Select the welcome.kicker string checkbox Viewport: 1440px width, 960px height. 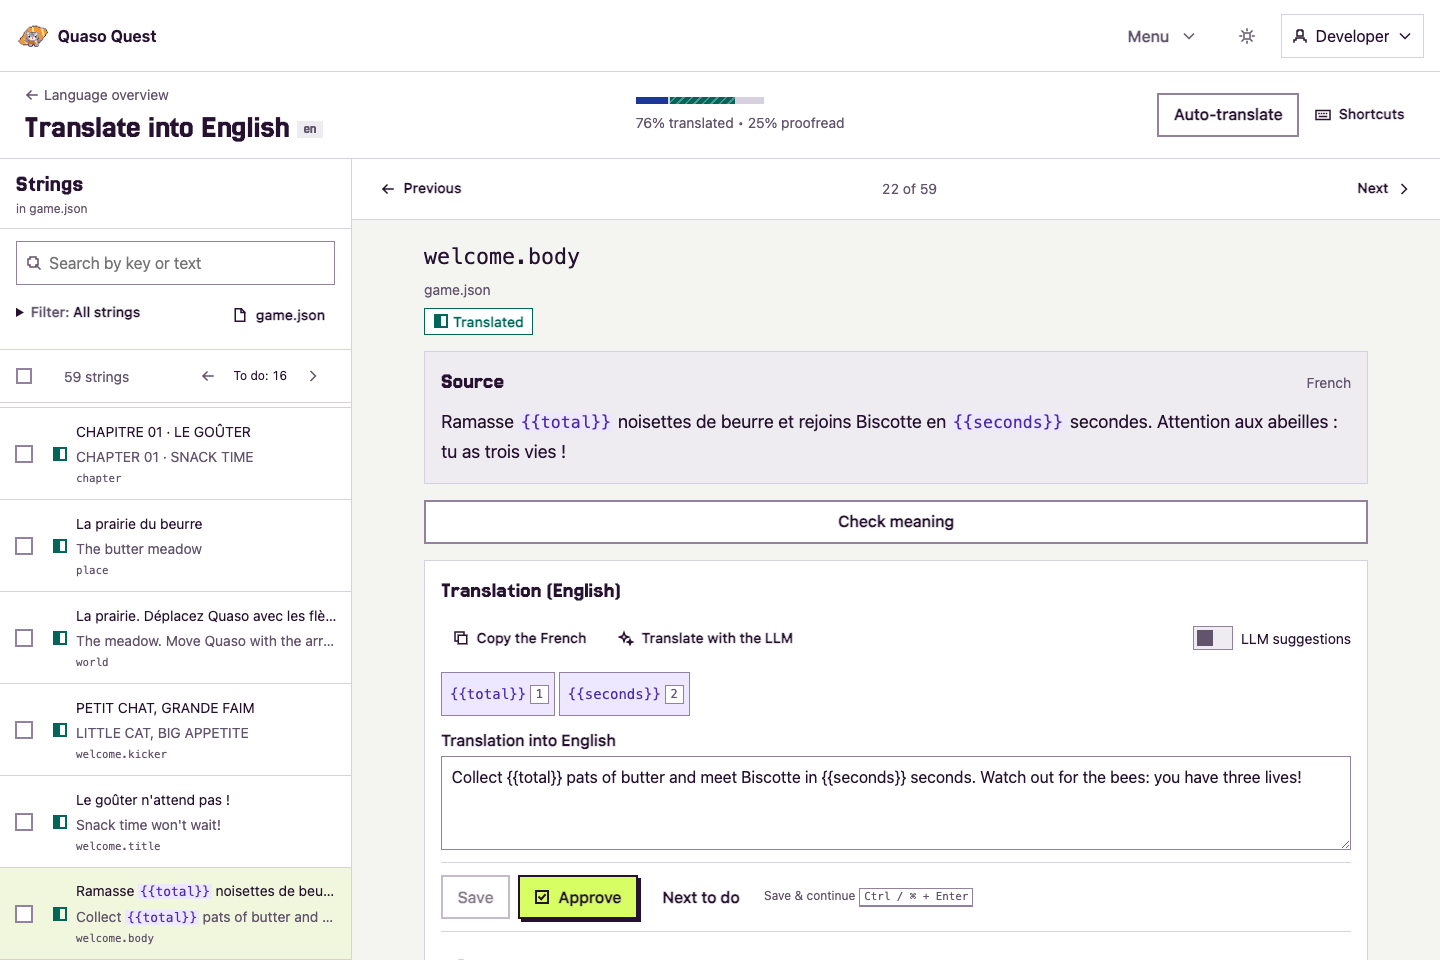pyautogui.click(x=24, y=730)
